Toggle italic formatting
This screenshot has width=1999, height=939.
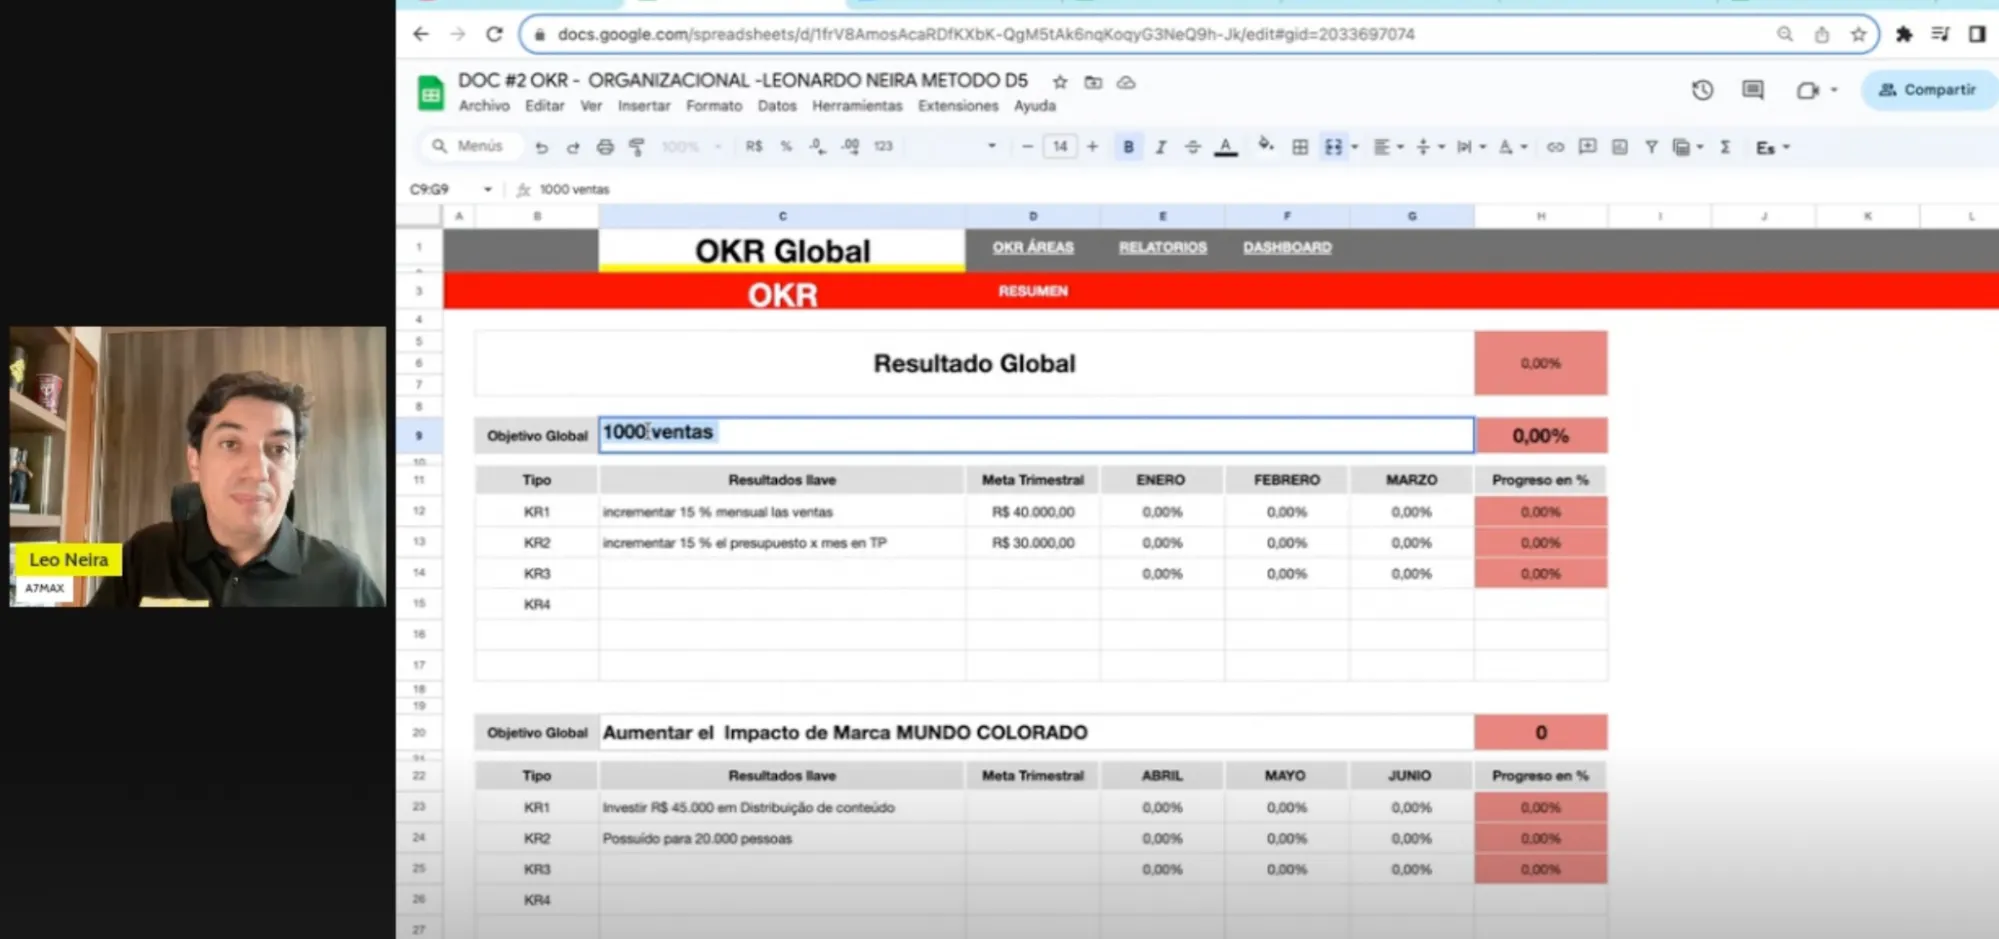(x=1160, y=147)
